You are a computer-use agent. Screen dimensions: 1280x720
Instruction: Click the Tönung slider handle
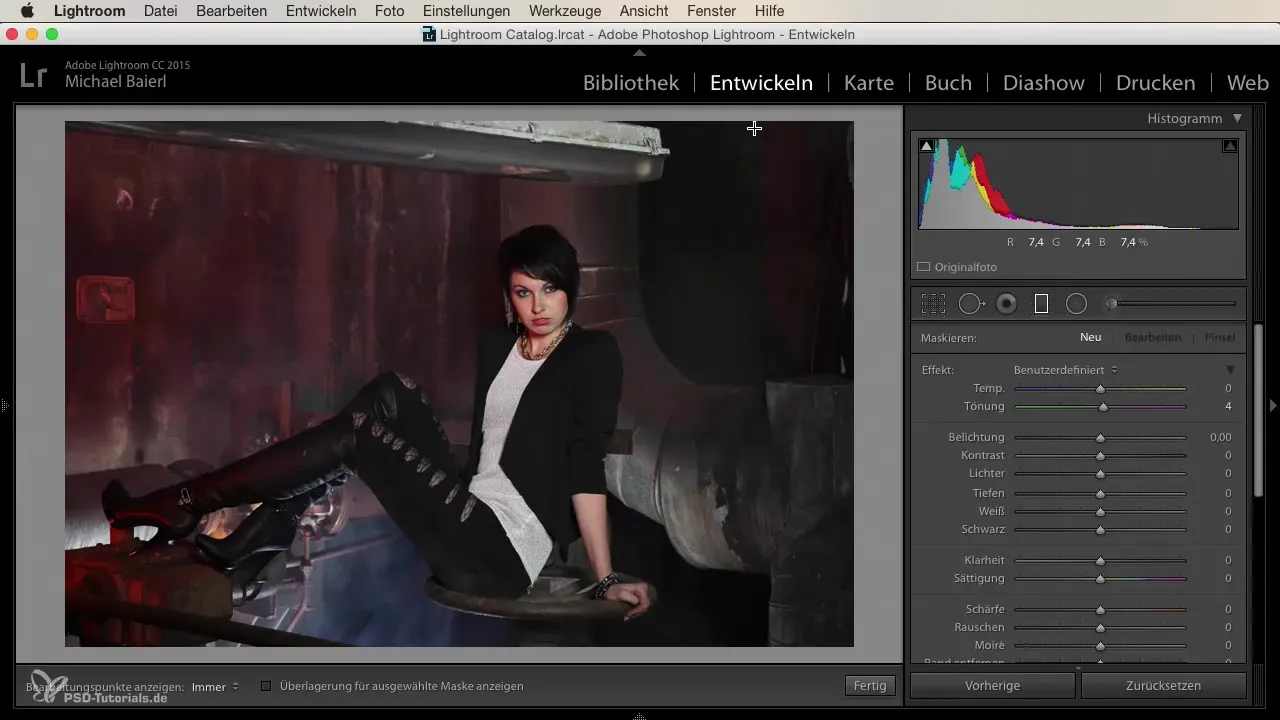click(1104, 407)
